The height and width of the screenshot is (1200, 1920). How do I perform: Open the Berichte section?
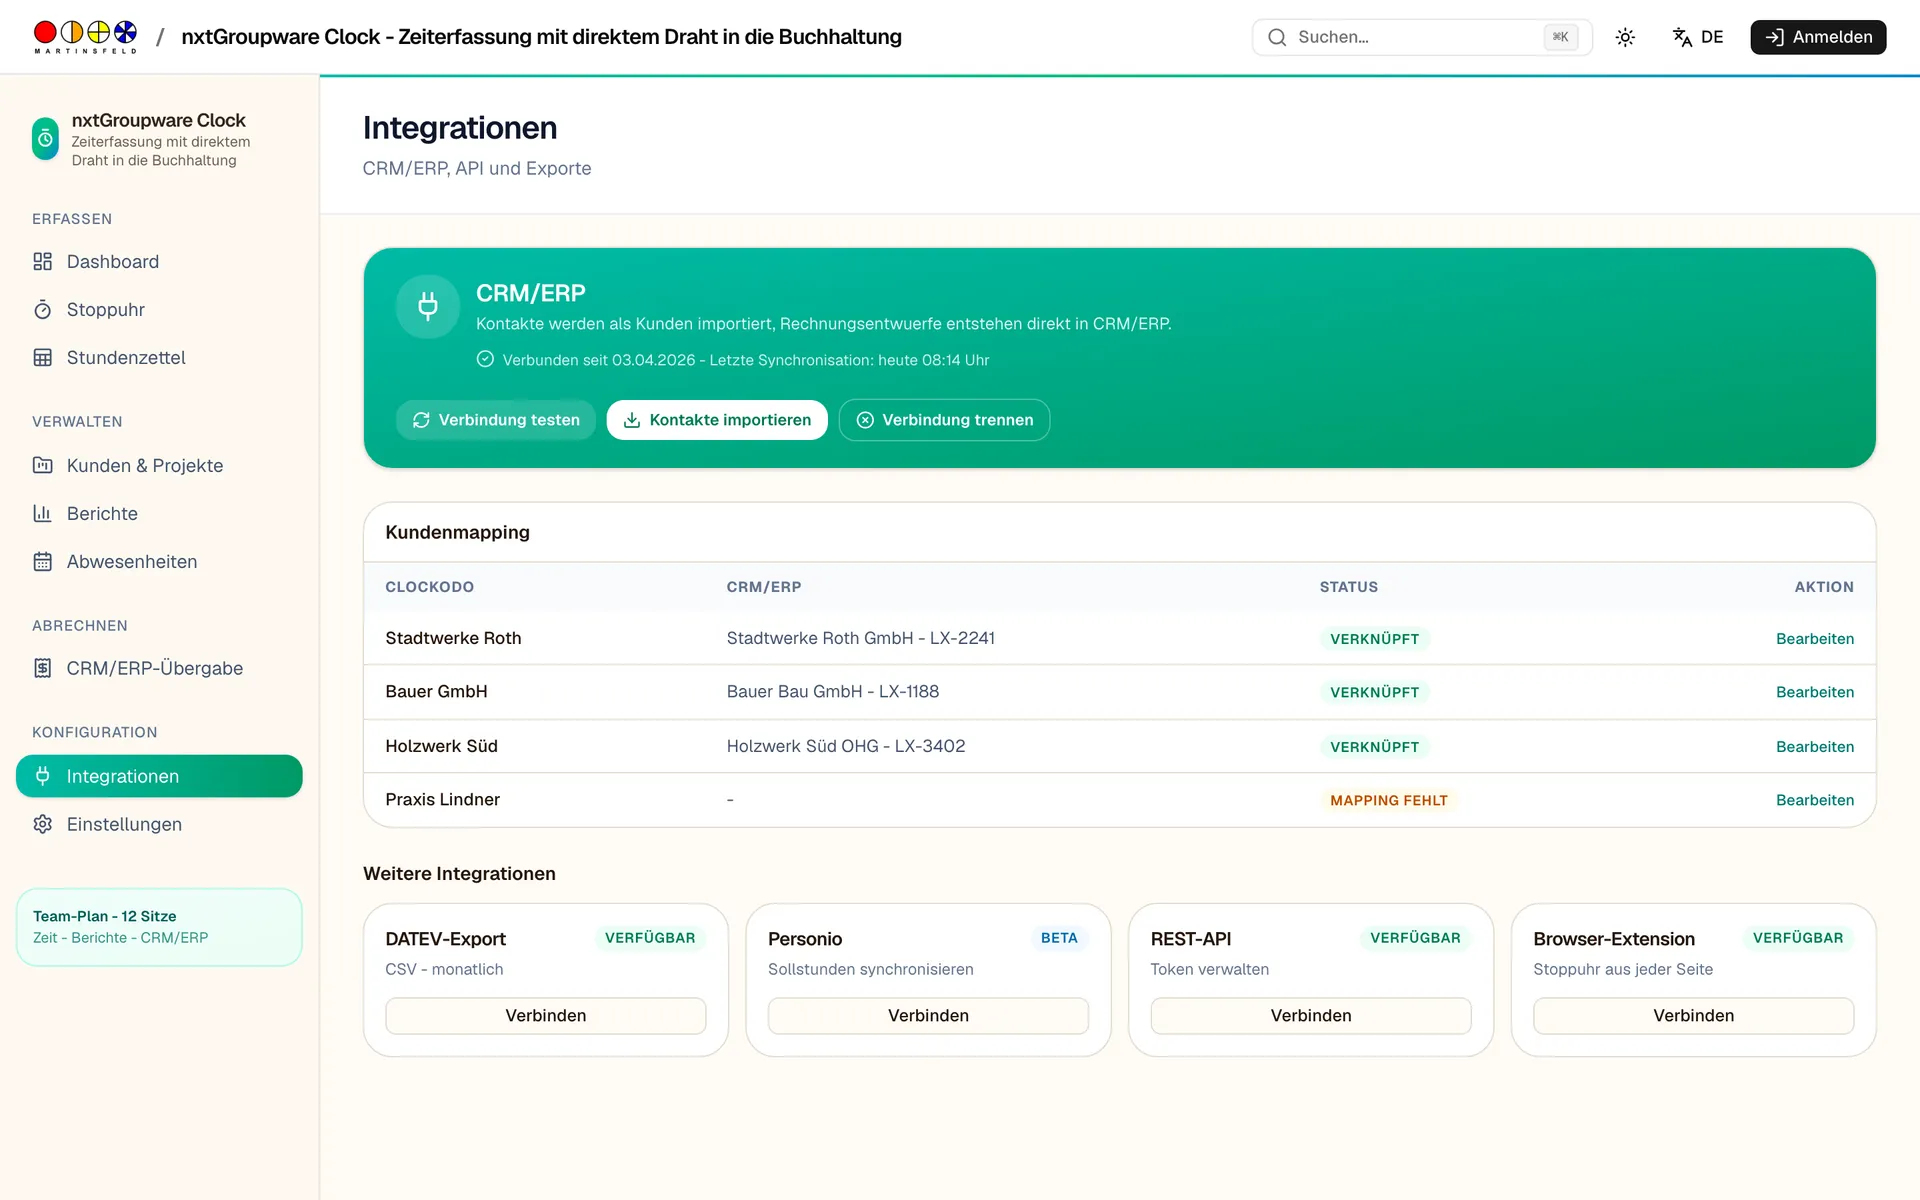point(159,513)
